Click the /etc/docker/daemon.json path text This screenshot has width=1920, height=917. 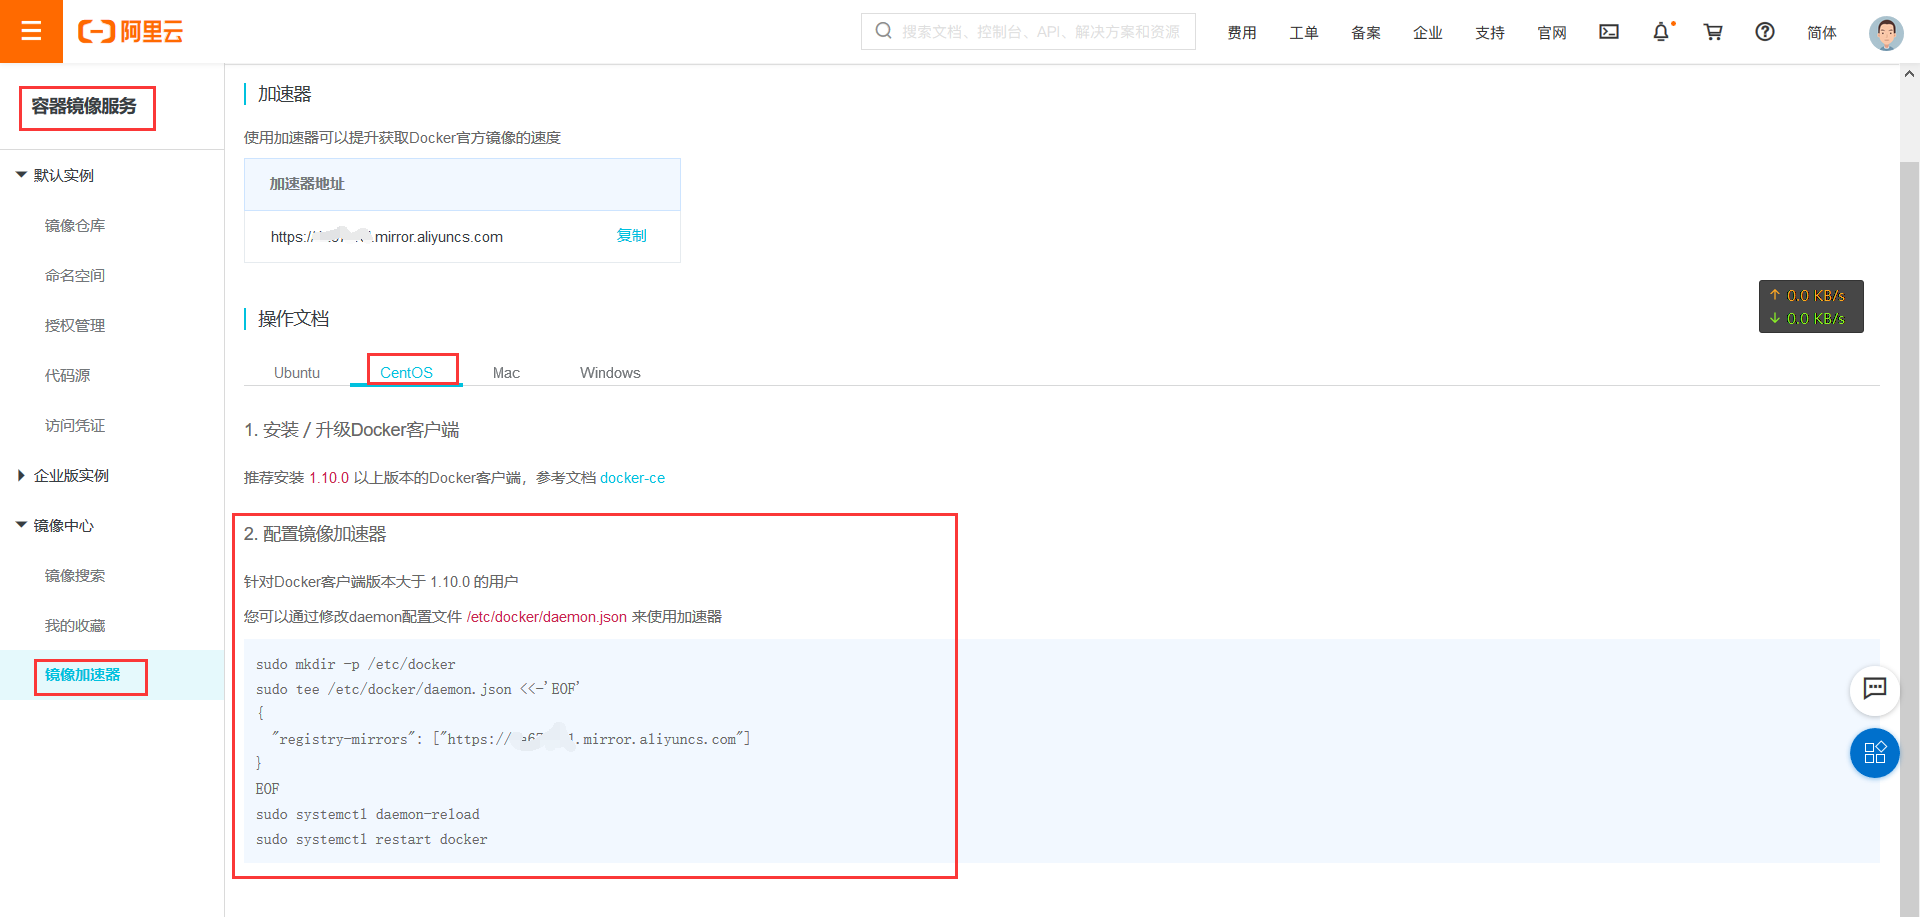click(547, 617)
